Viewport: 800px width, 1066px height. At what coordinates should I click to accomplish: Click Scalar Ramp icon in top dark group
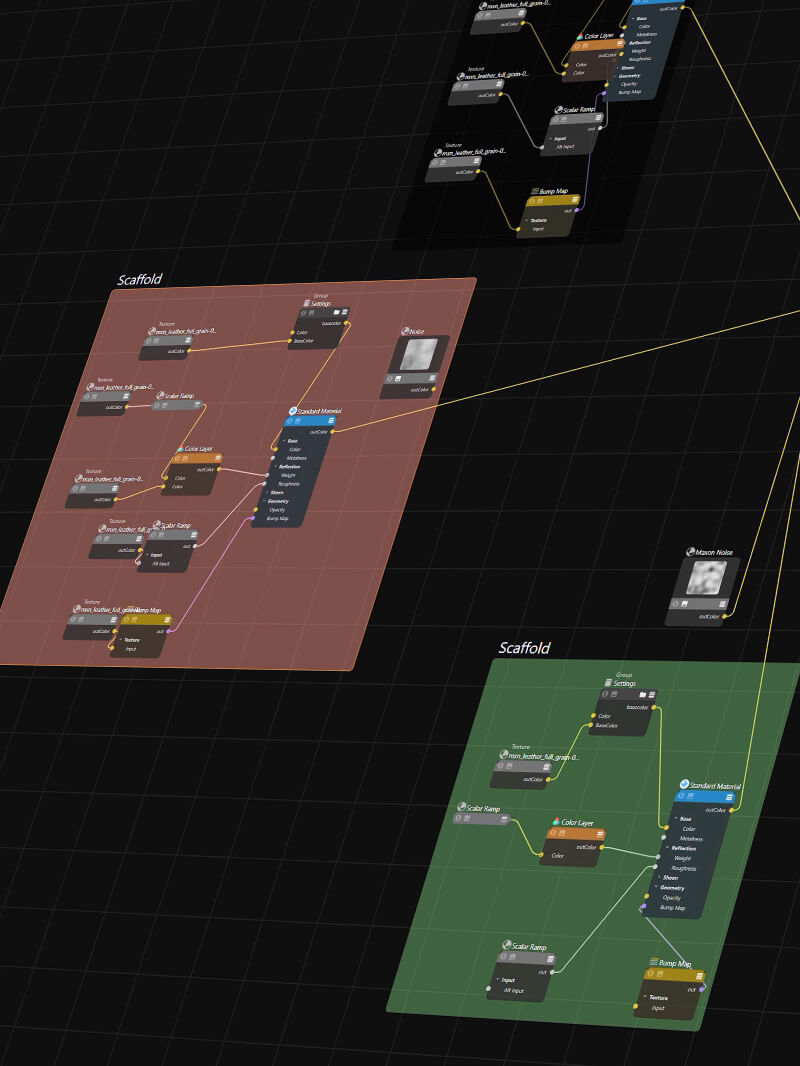tap(559, 109)
